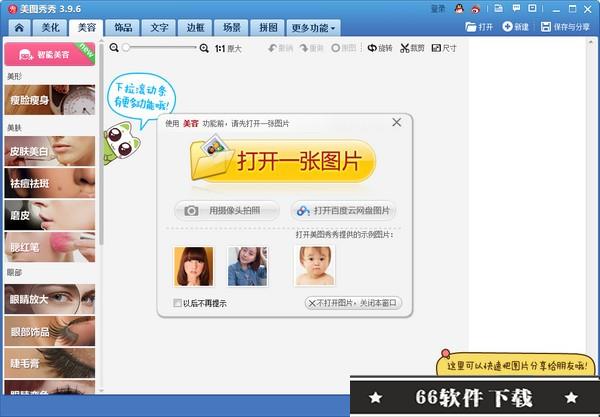Select the 瘦脸瘦身 tool
The width and height of the screenshot is (600, 417).
point(50,100)
